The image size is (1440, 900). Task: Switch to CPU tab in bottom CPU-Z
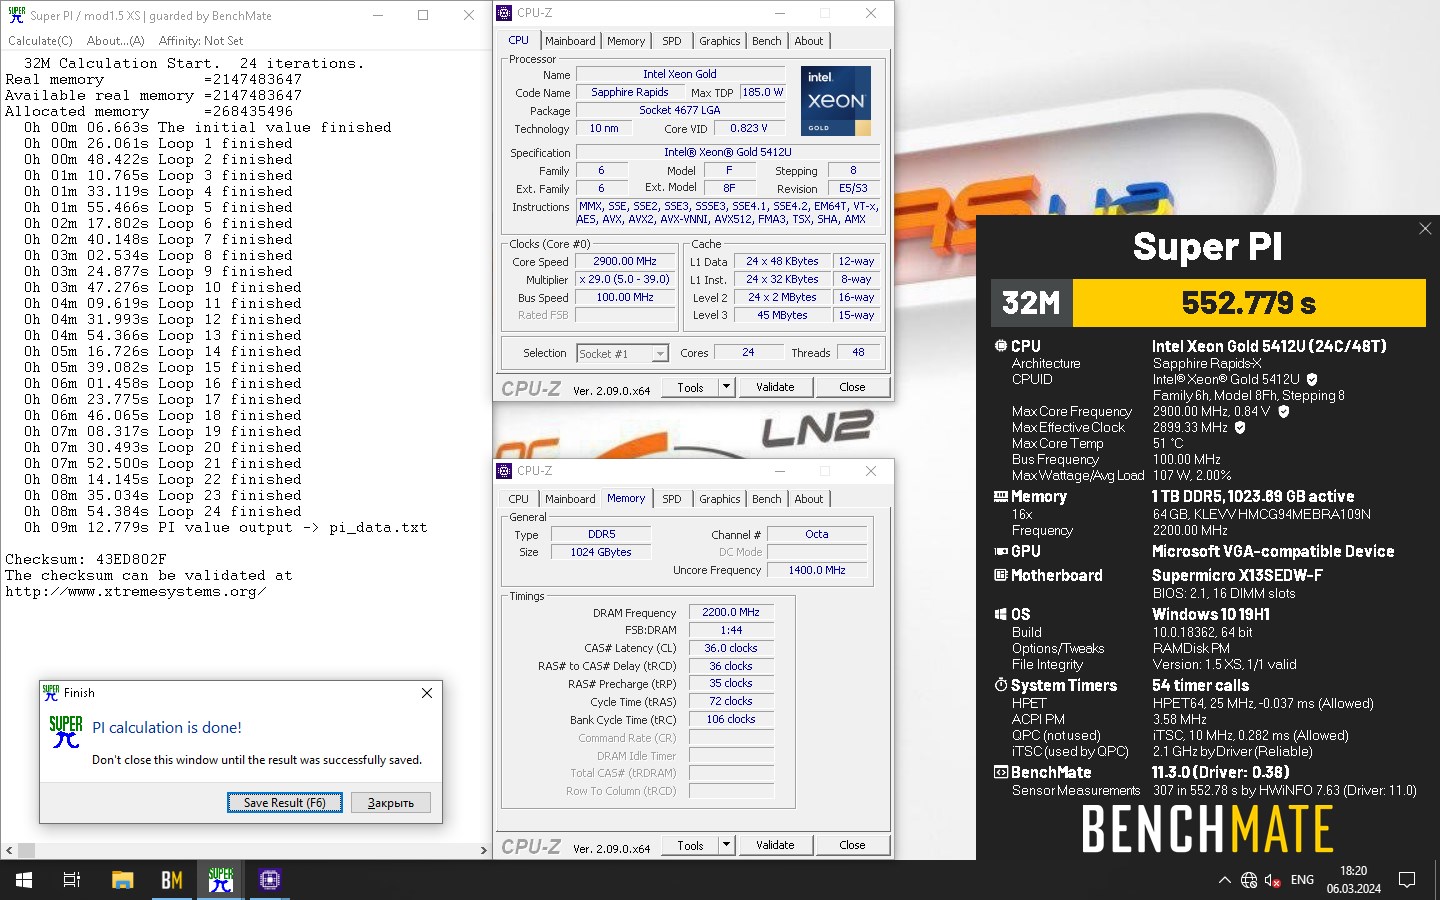pos(518,499)
